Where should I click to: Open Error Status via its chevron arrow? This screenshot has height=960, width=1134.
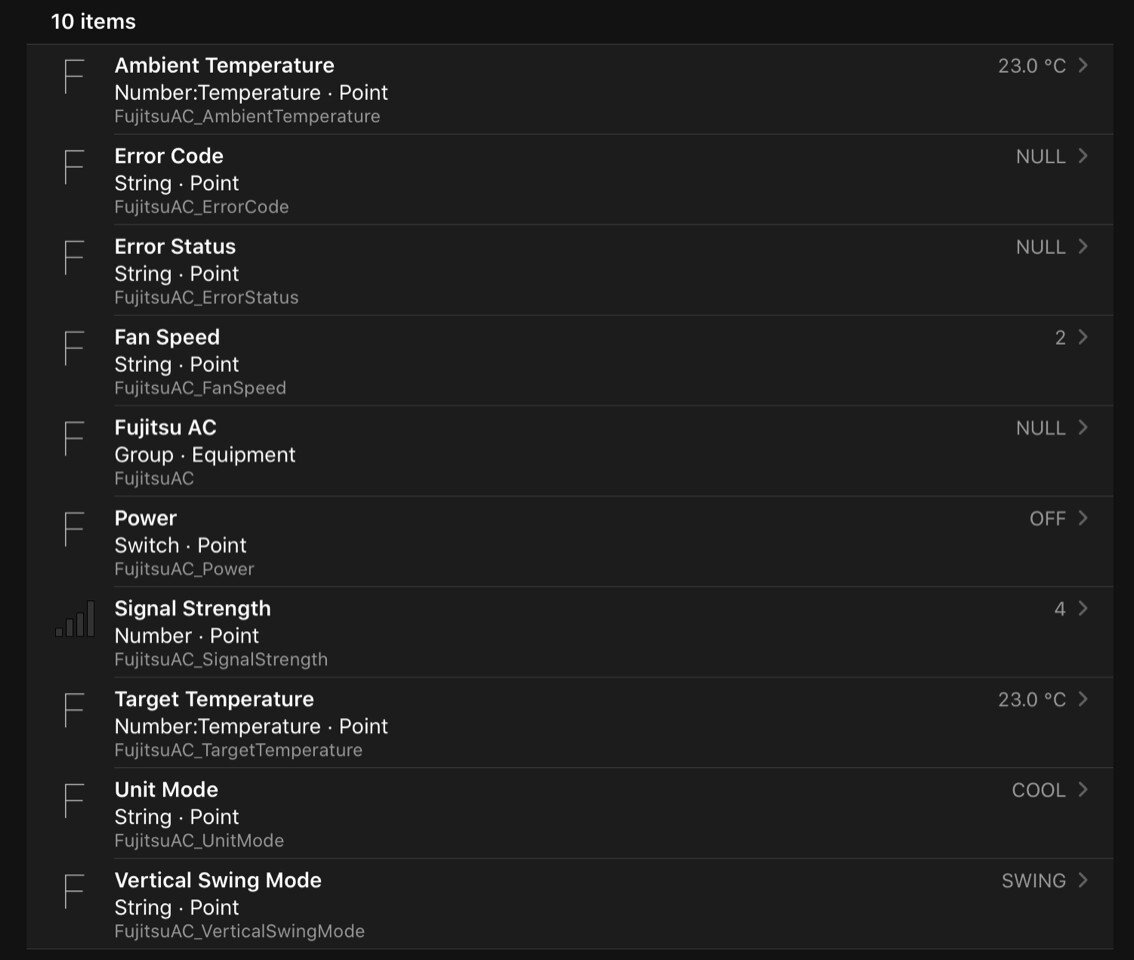1083,246
